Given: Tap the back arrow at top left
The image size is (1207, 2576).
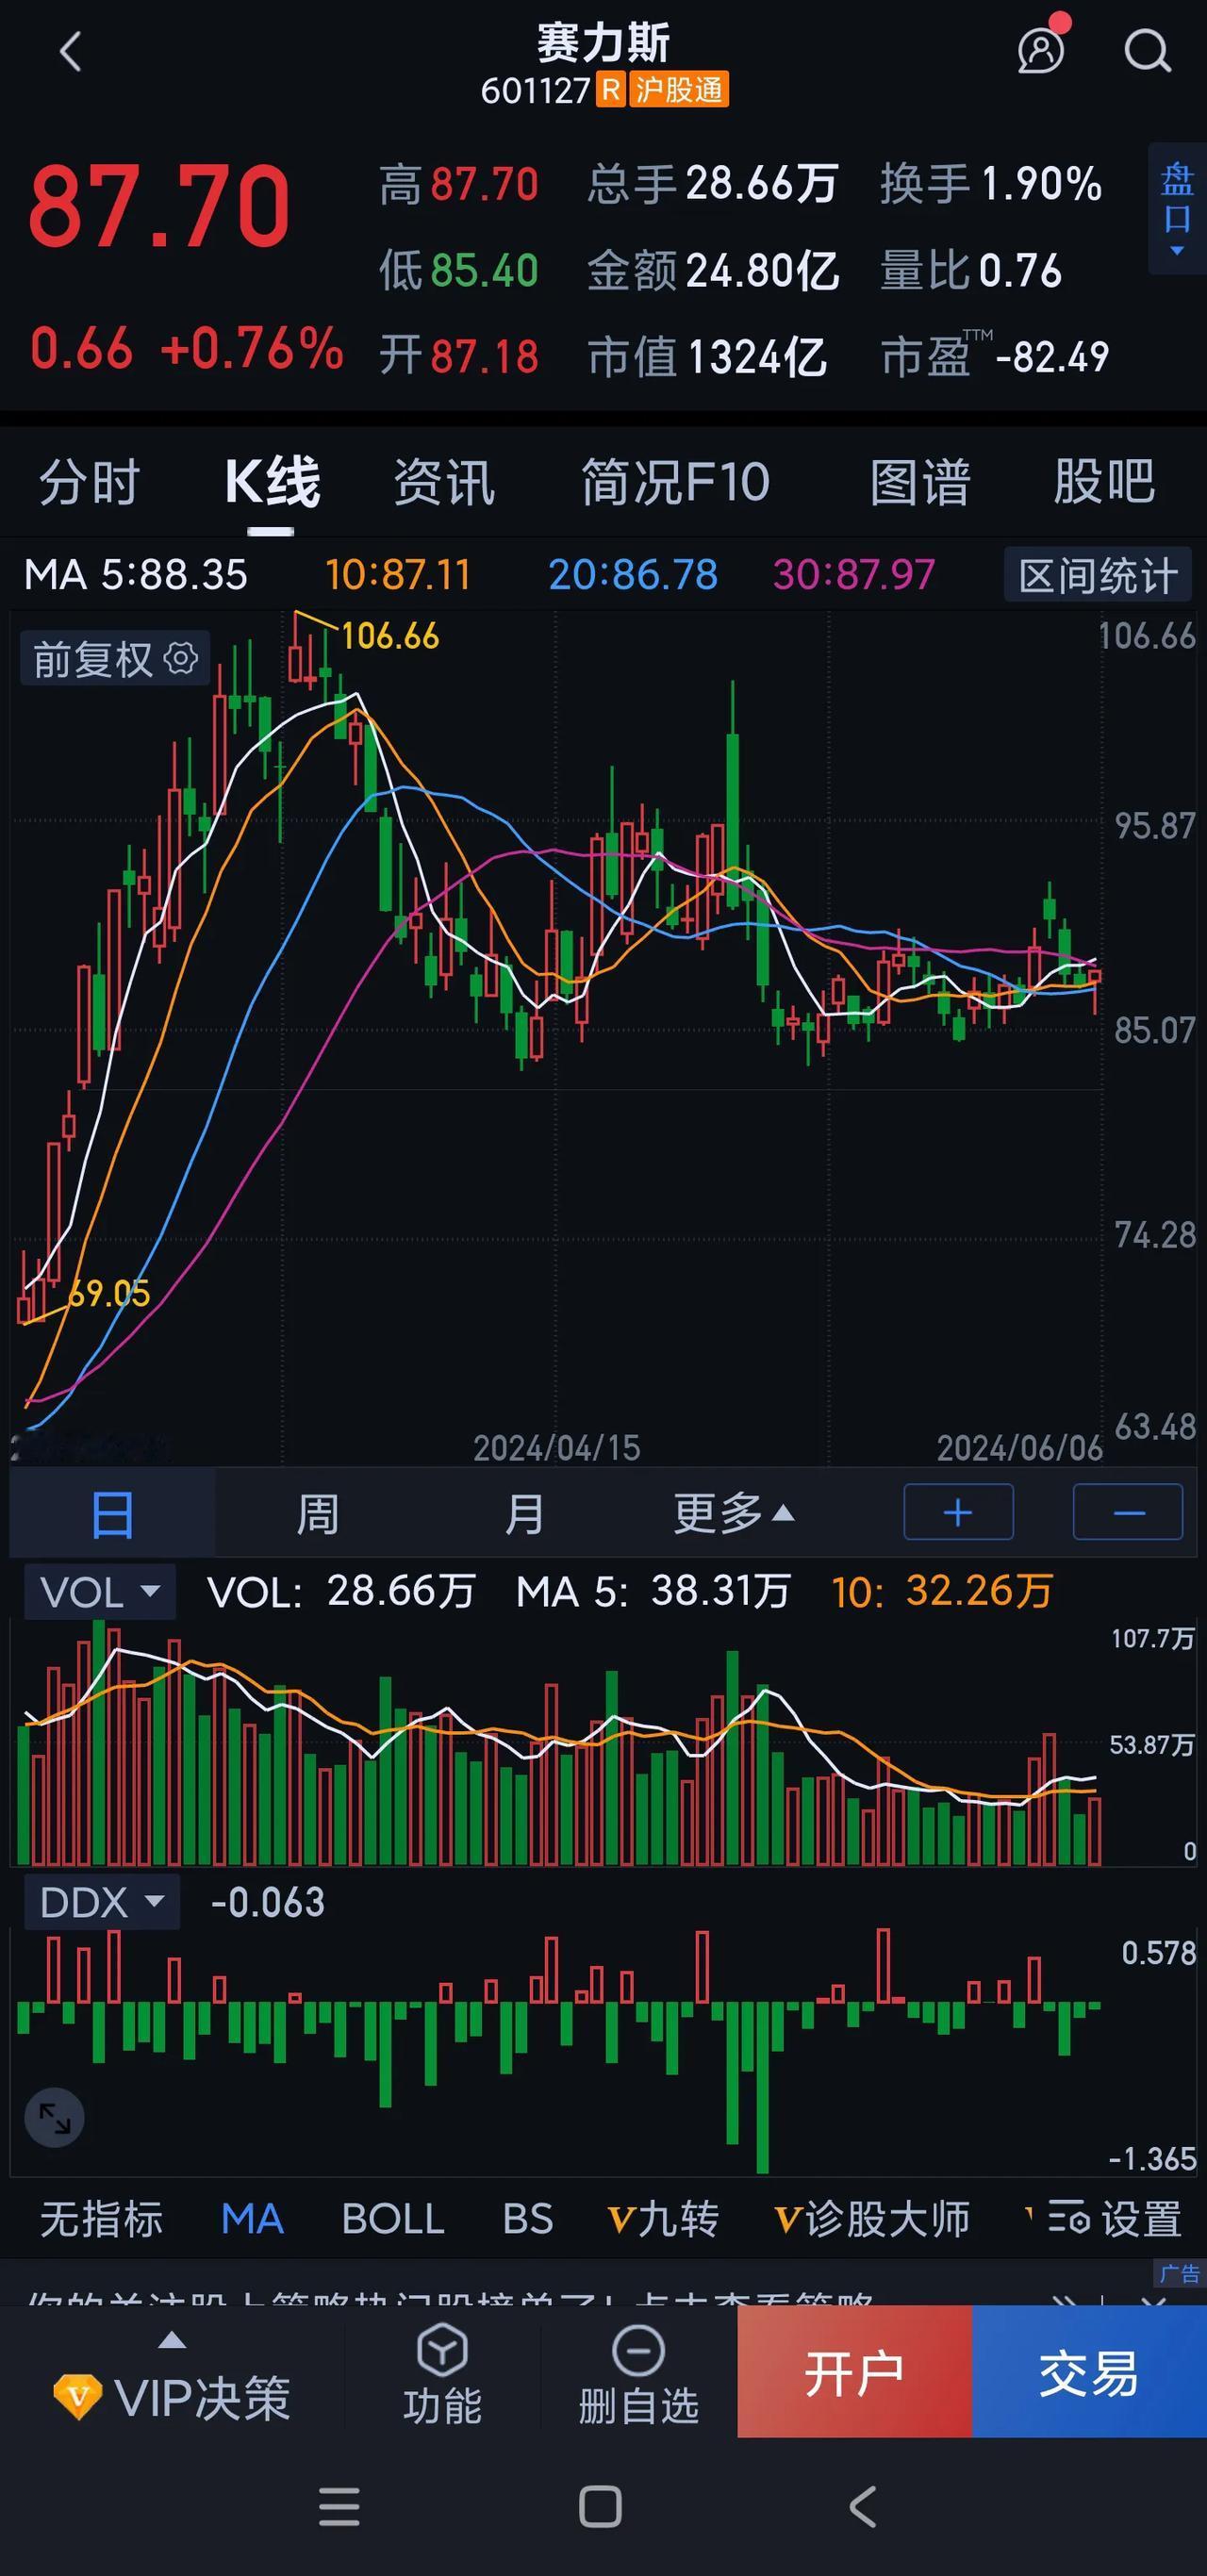Looking at the screenshot, I should point(70,52).
